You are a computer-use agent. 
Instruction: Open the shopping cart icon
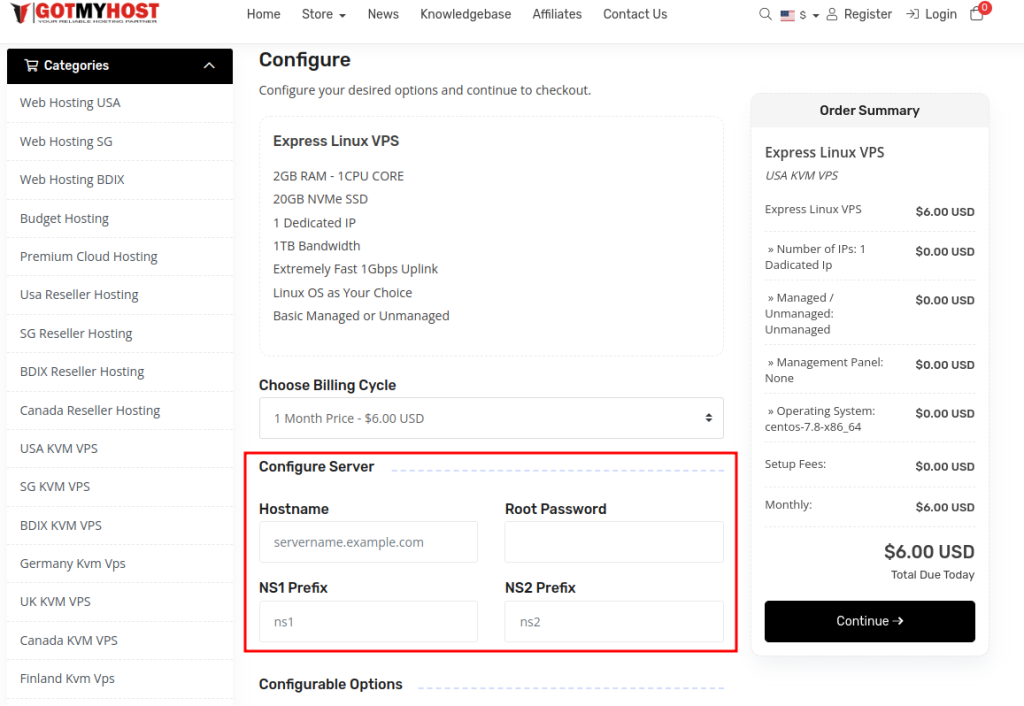(977, 14)
